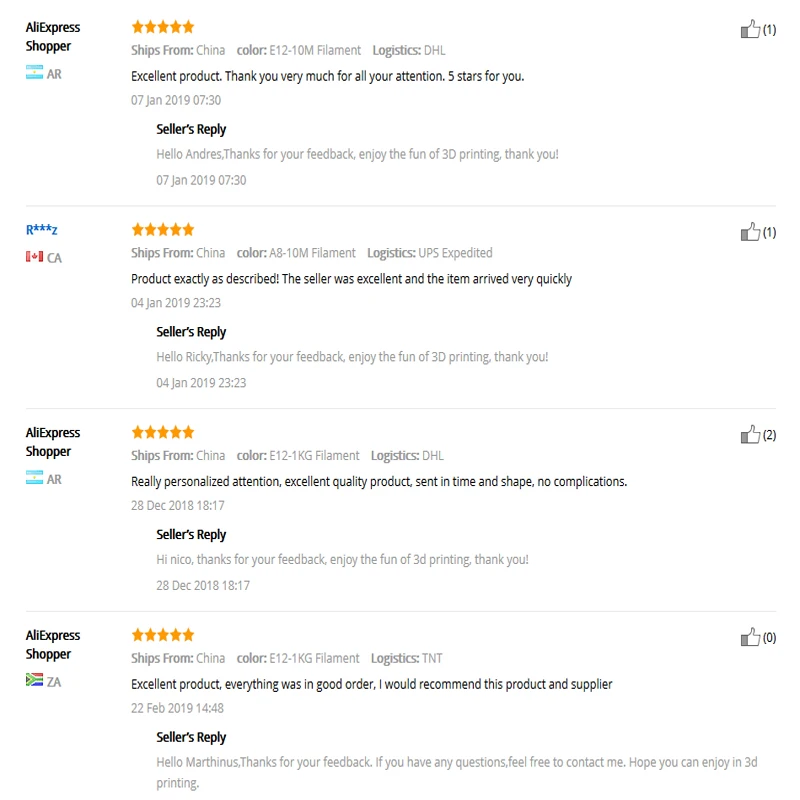Give thumbs-up to the 28 Dec 2018 review

tap(750, 434)
